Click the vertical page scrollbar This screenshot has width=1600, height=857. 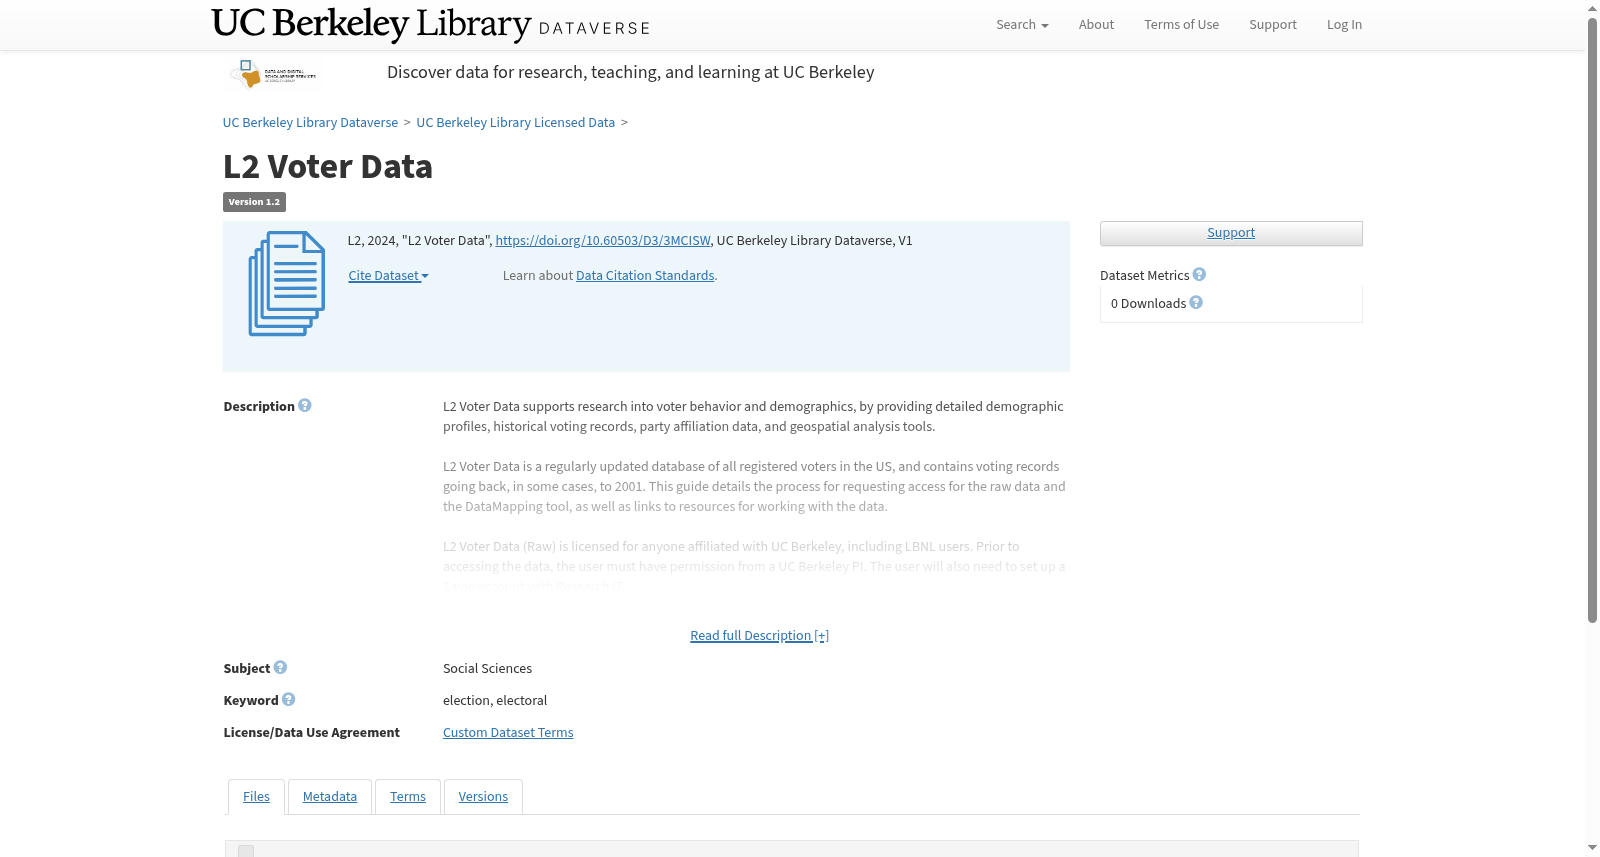point(1592,320)
